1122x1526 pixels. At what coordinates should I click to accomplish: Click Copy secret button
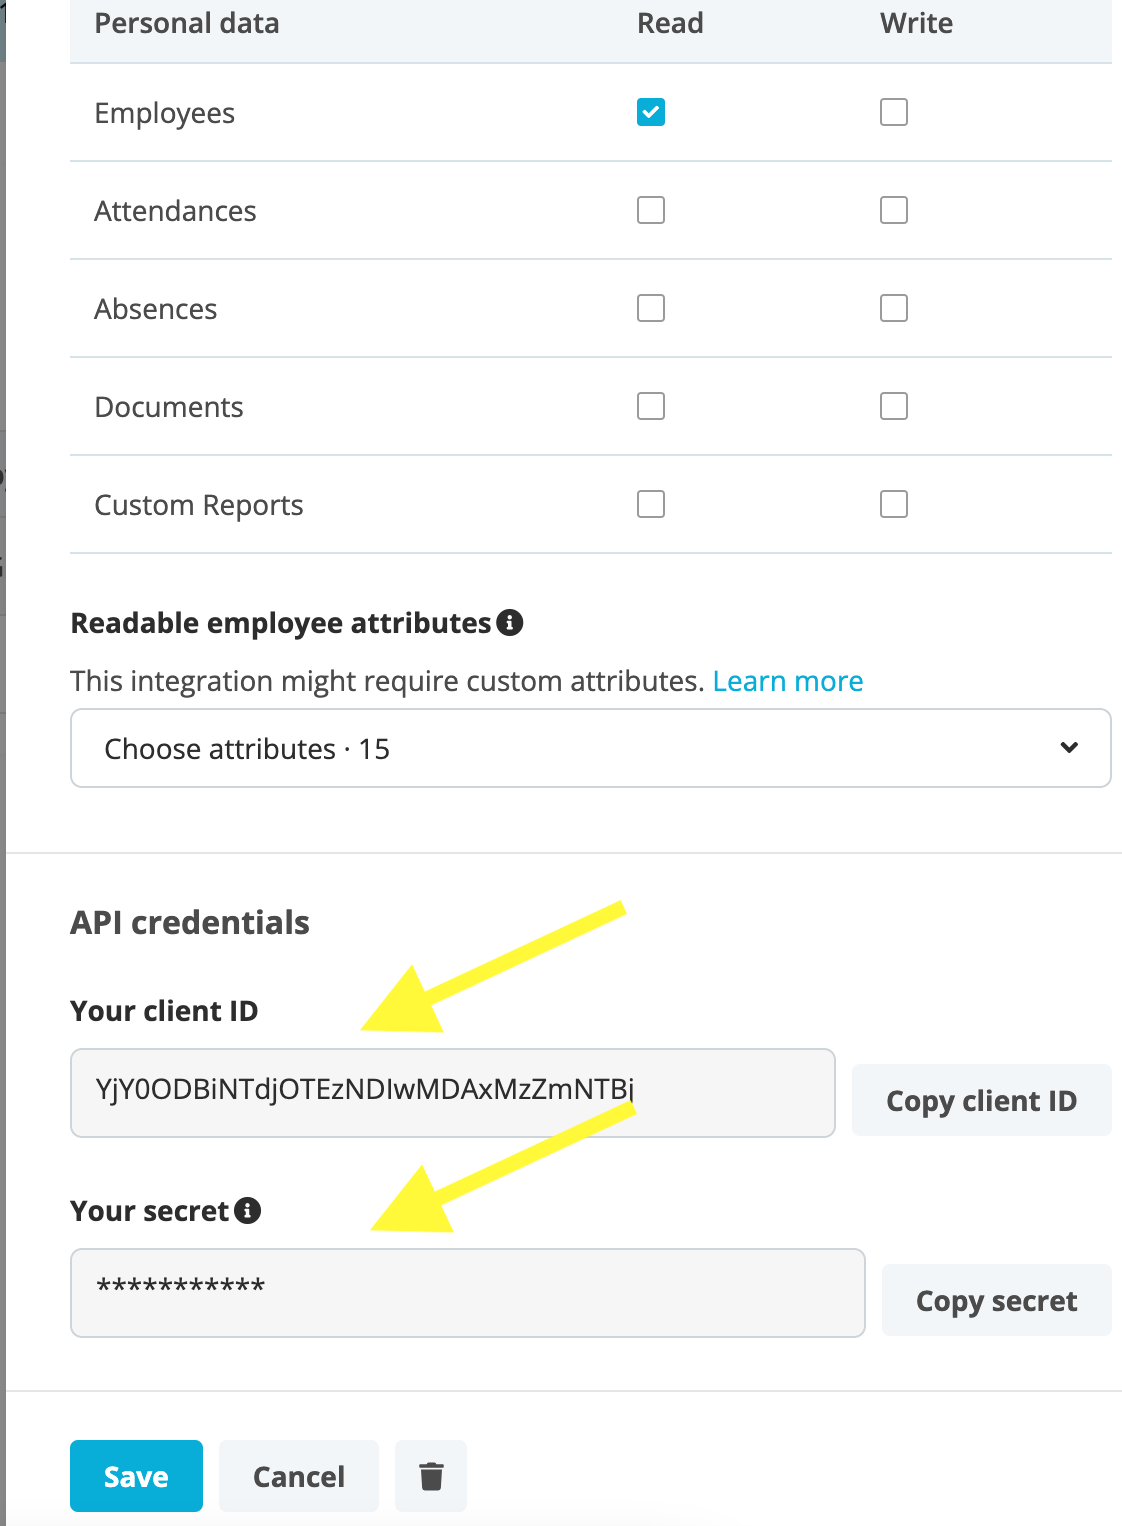(x=997, y=1300)
